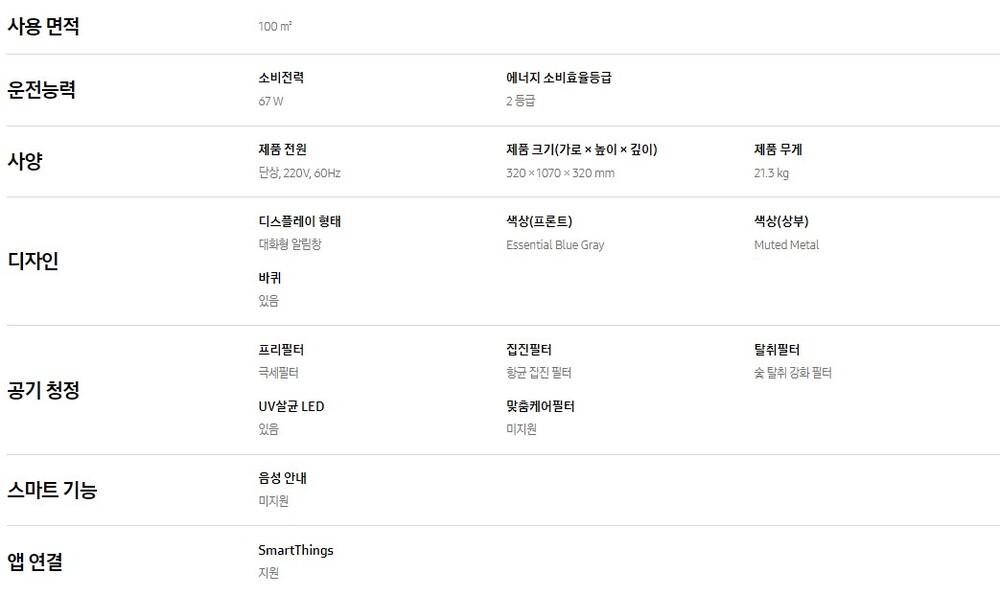1000x596 pixels.
Task: Select the 100 ㎡ area value
Action: pos(275,27)
